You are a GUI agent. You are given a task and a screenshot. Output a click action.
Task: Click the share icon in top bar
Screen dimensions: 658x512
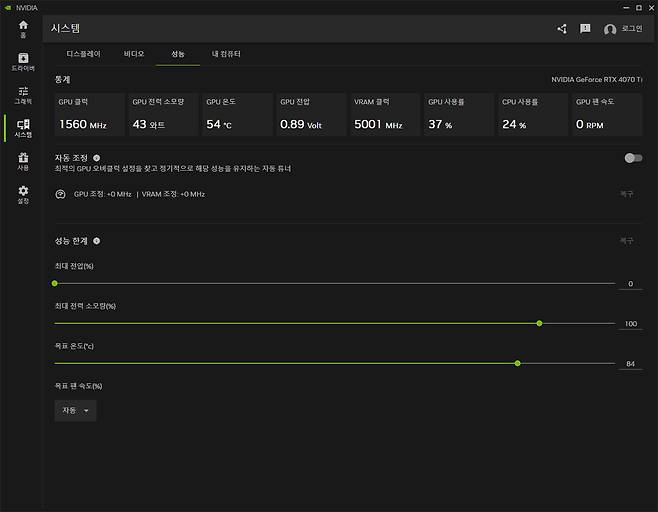point(562,29)
